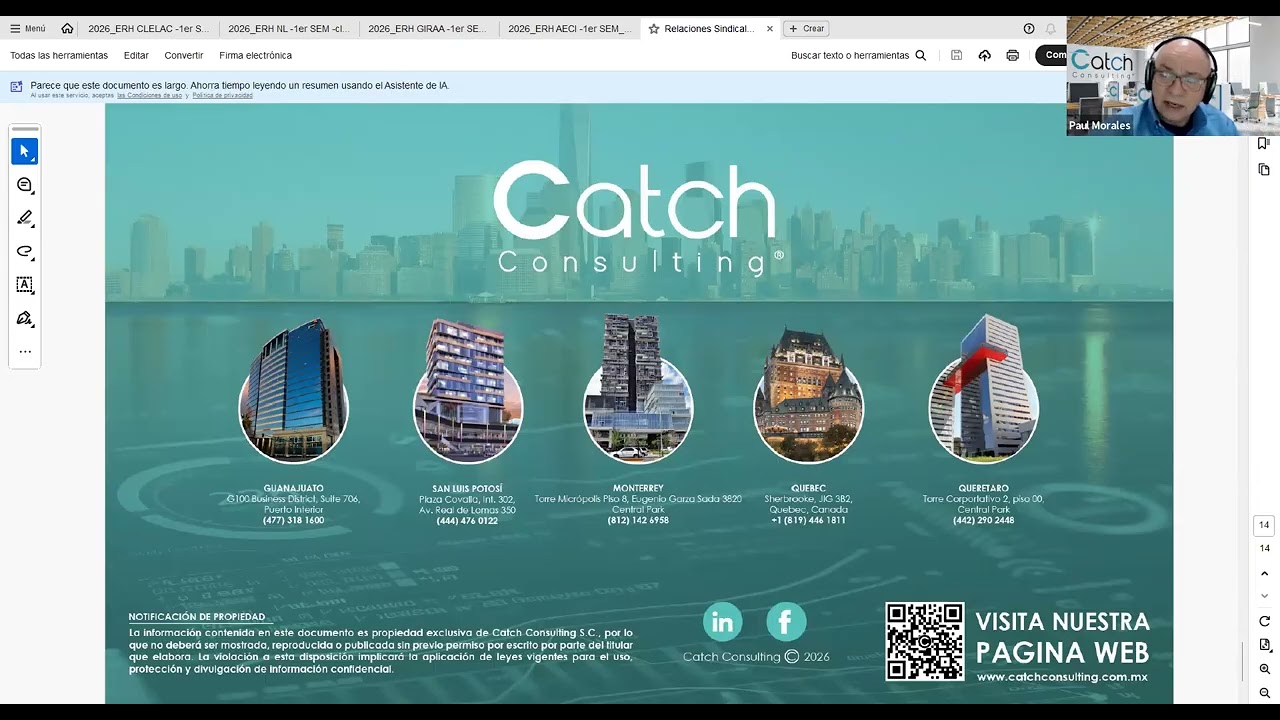Open more tools ellipsis
Viewport: 1280px width, 720px height.
coord(25,352)
